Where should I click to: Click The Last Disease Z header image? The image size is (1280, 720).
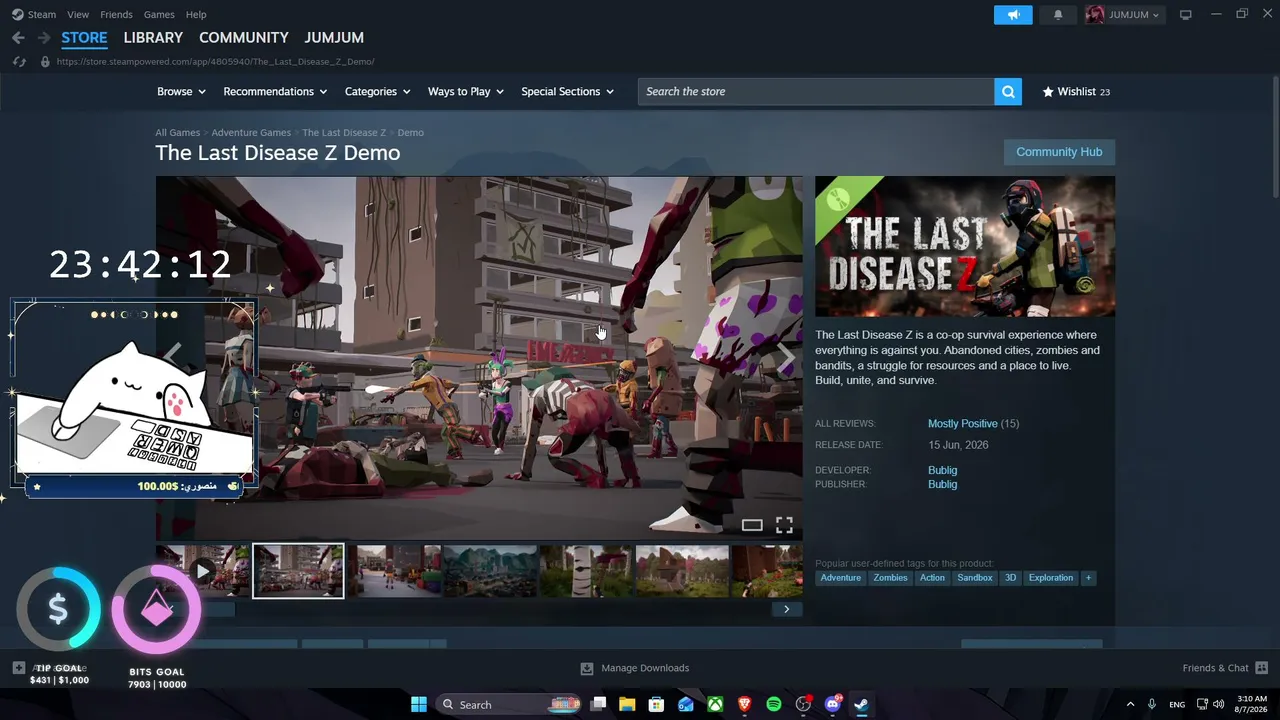pyautogui.click(x=965, y=247)
